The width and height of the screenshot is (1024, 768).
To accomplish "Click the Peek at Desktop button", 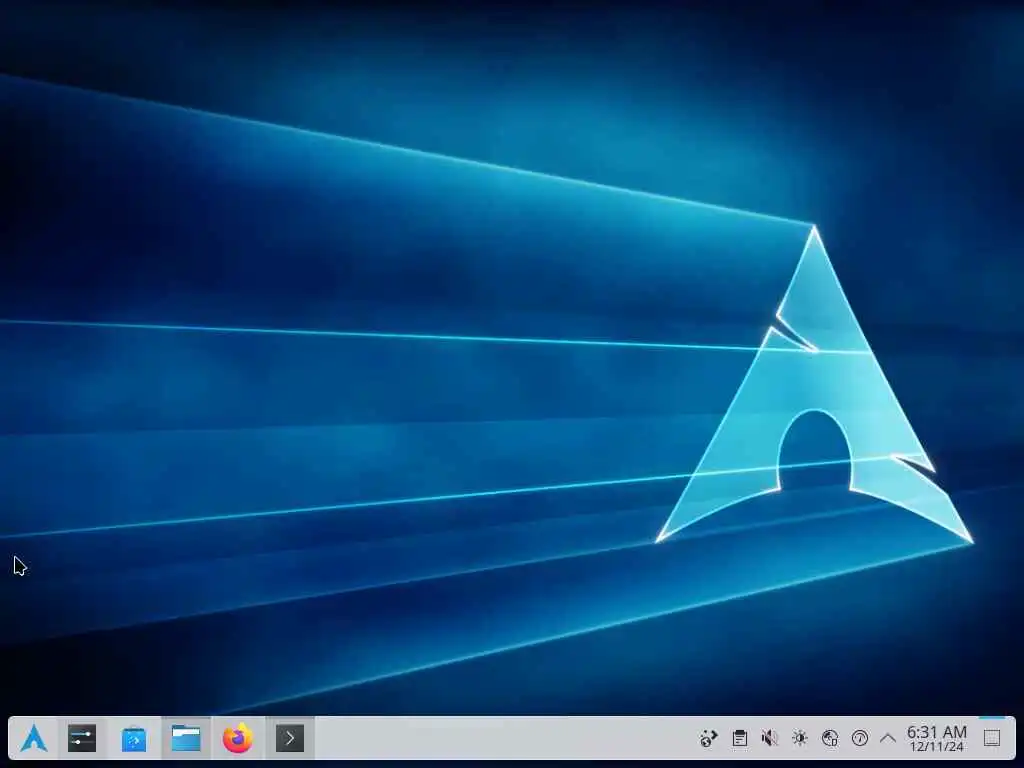I will (x=992, y=738).
